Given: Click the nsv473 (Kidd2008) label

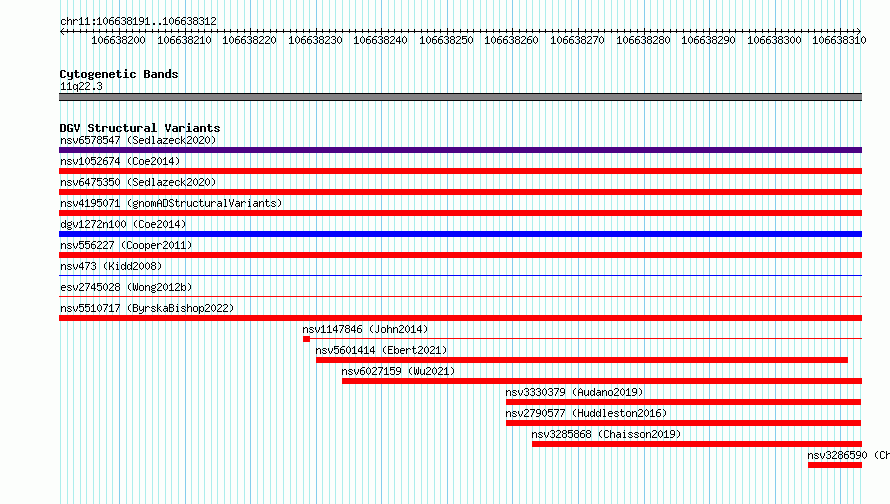Looking at the screenshot, I should 111,266.
